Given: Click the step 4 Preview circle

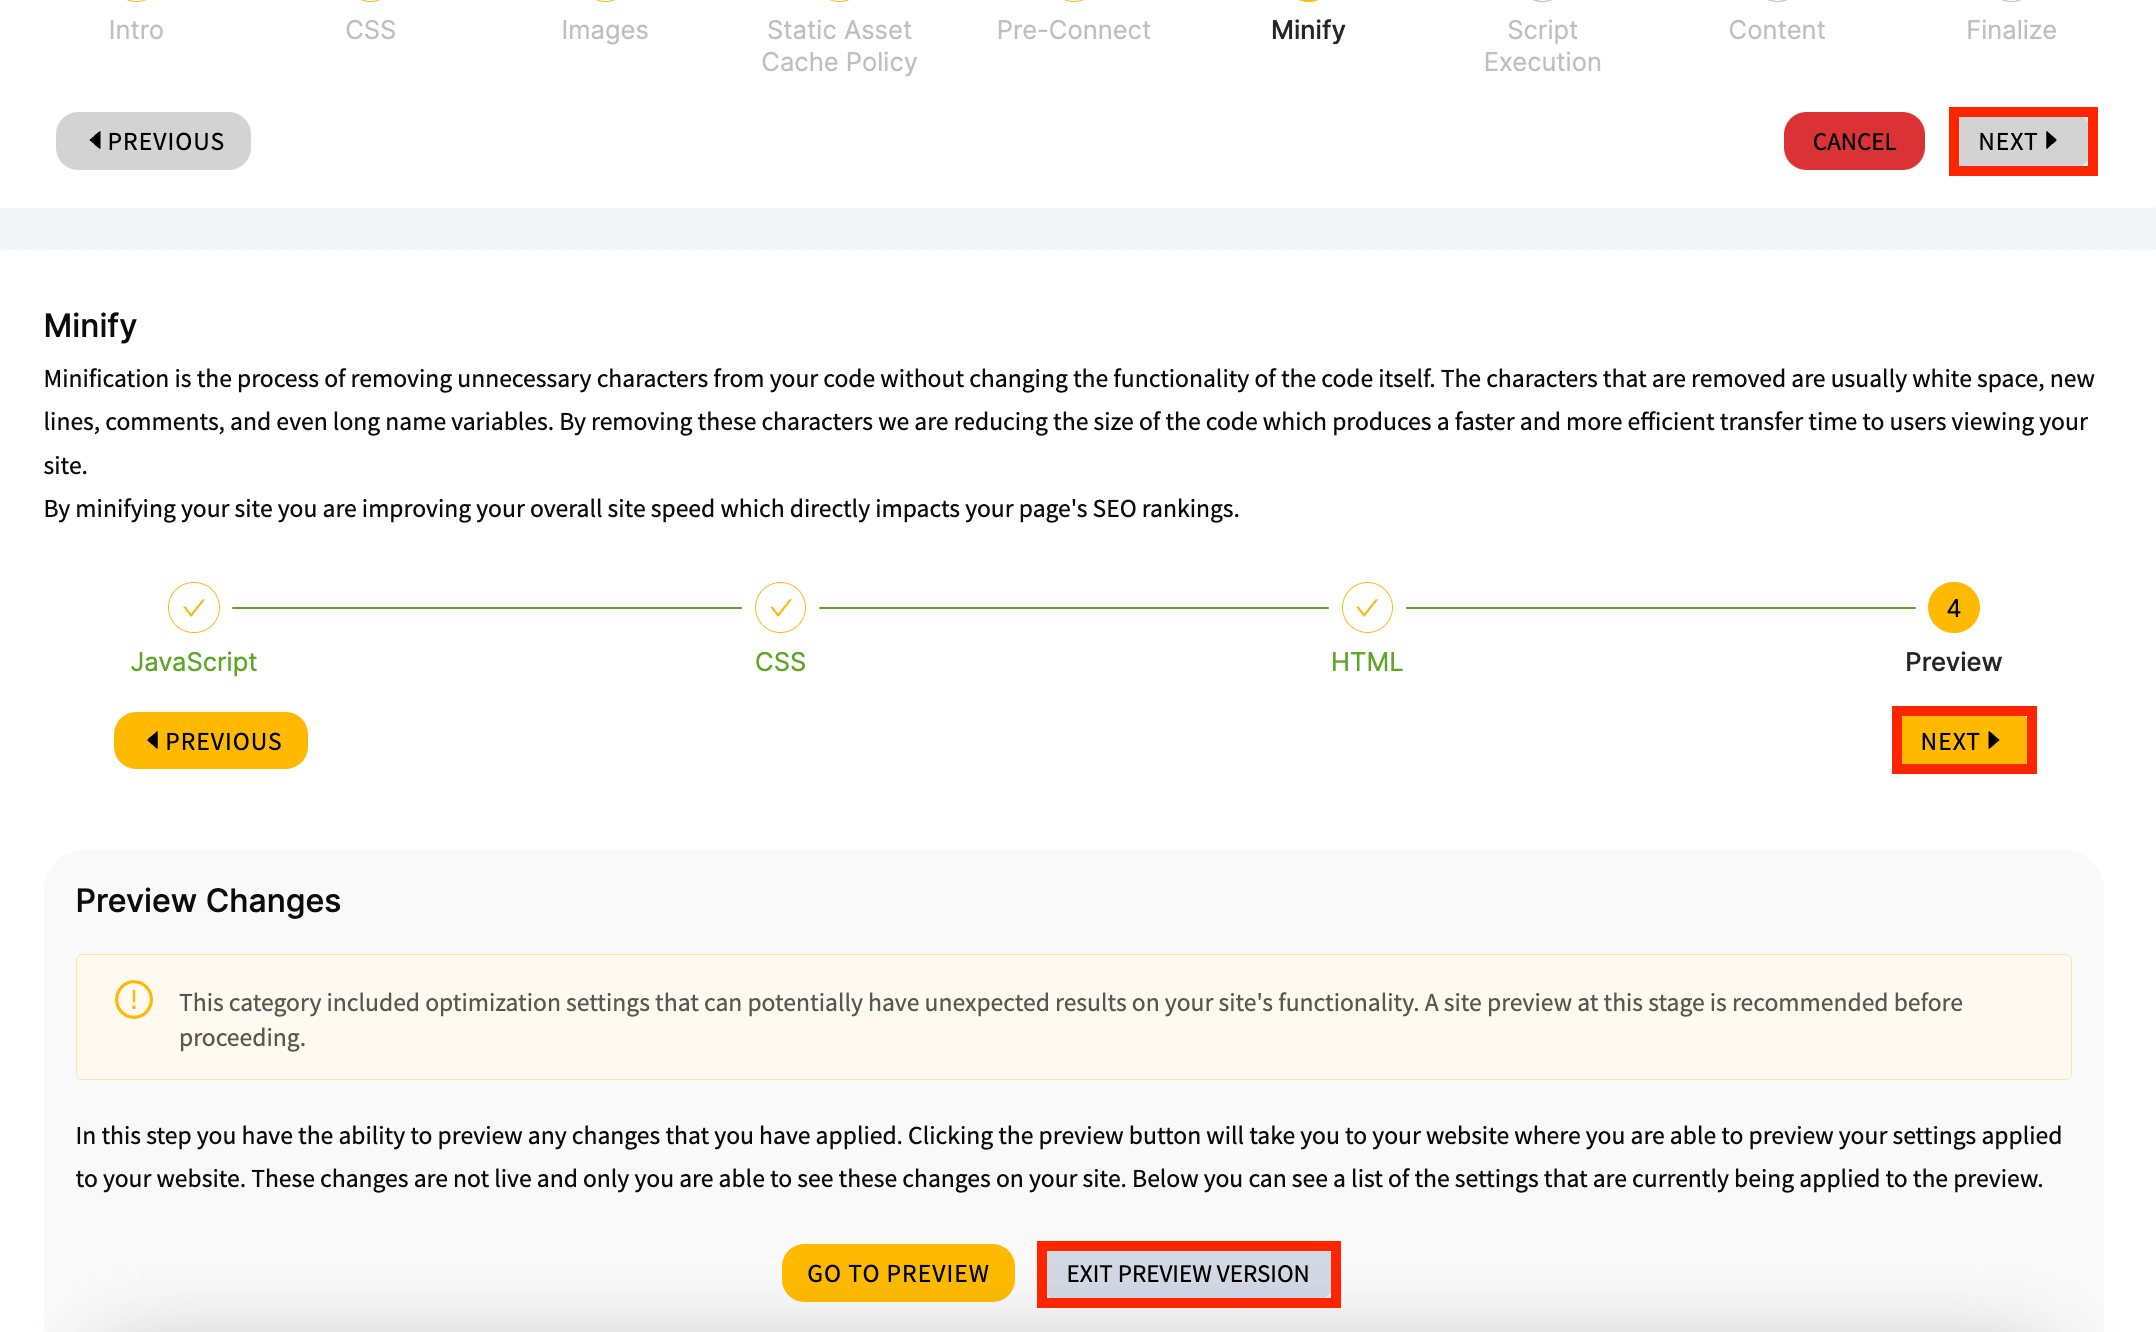Looking at the screenshot, I should coord(1953,608).
